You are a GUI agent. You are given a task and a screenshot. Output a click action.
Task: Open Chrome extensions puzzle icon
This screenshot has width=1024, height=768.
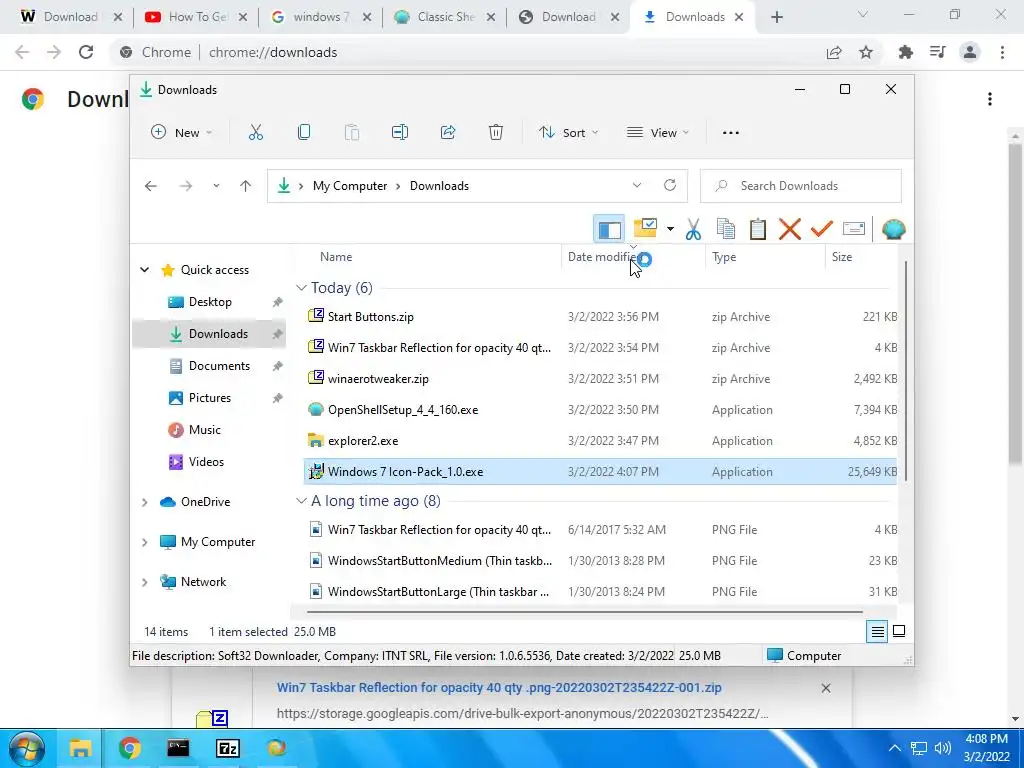tap(906, 52)
